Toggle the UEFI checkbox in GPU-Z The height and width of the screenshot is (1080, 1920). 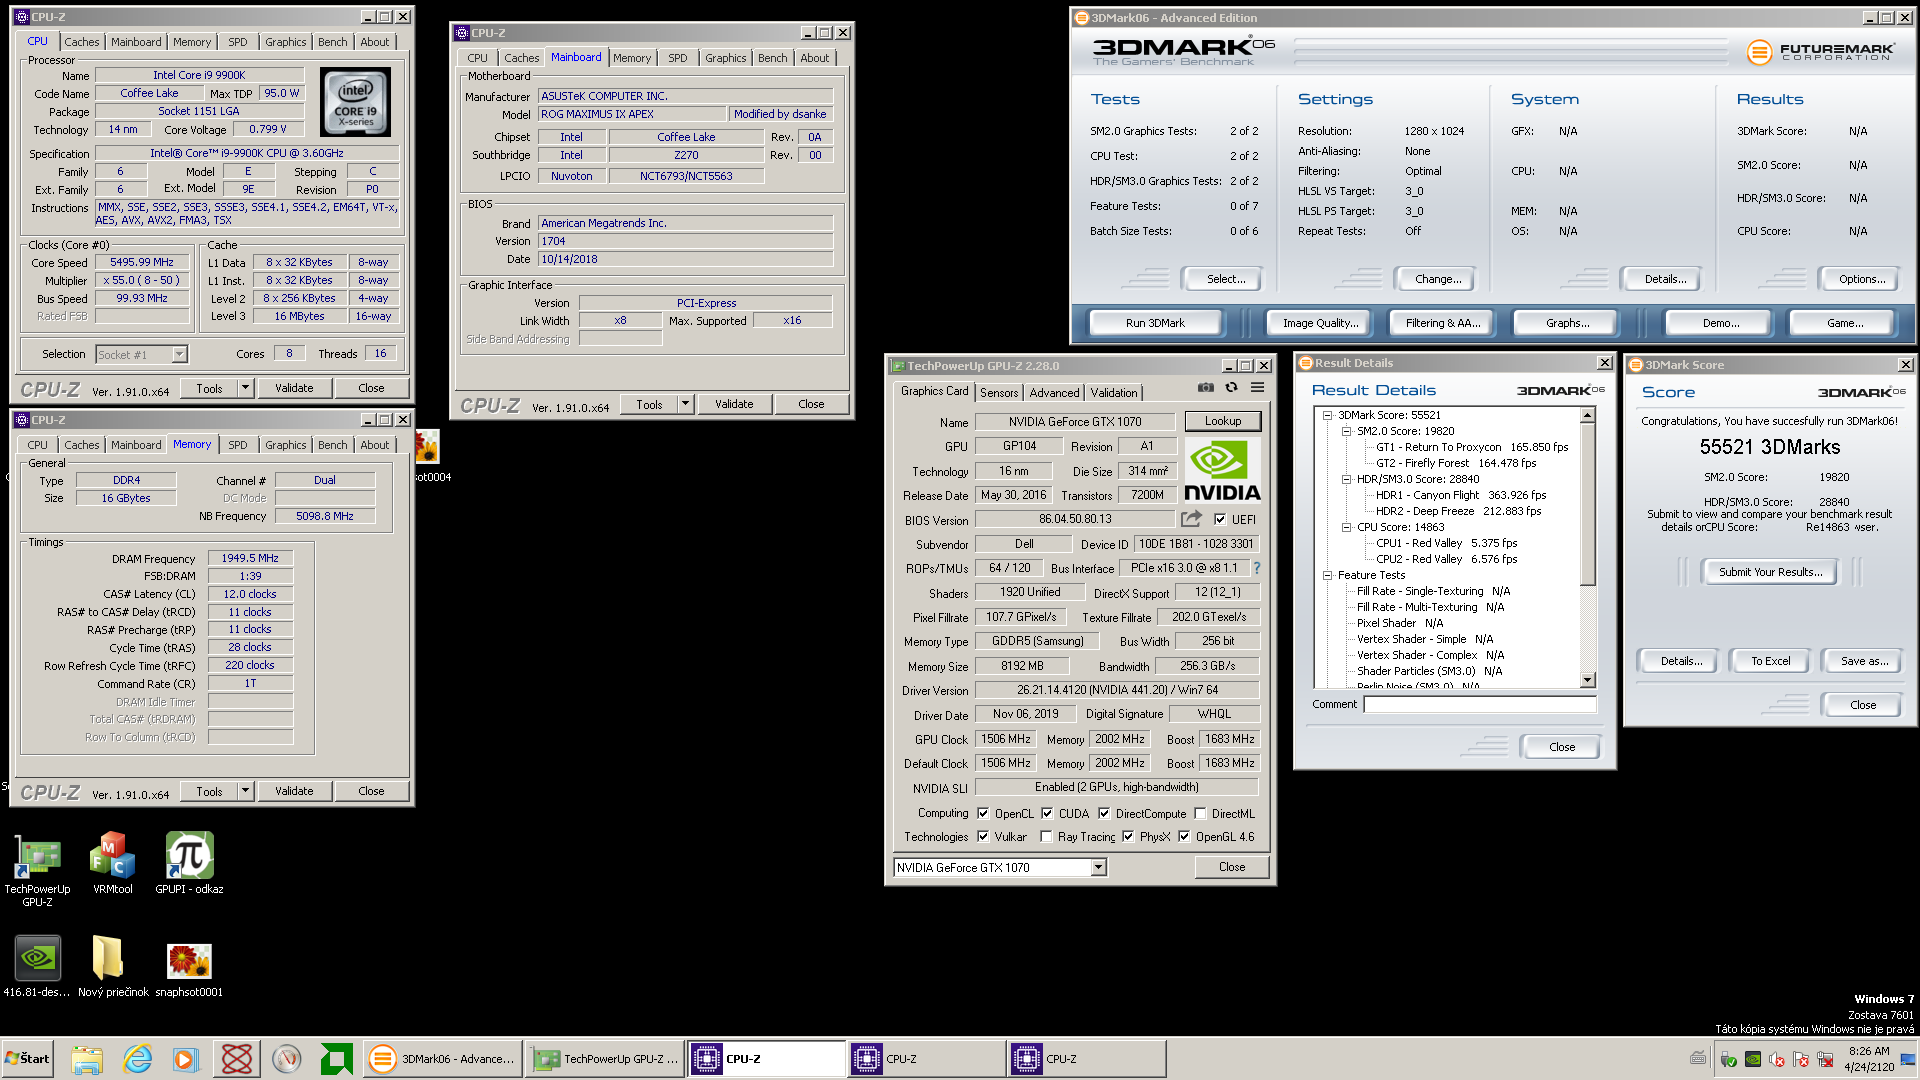(1220, 519)
